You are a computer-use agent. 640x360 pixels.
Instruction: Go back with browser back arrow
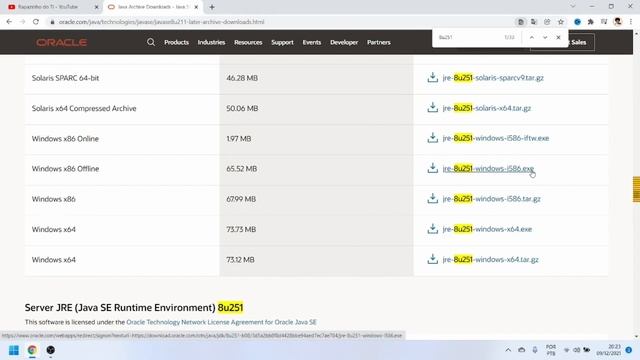pos(9,22)
